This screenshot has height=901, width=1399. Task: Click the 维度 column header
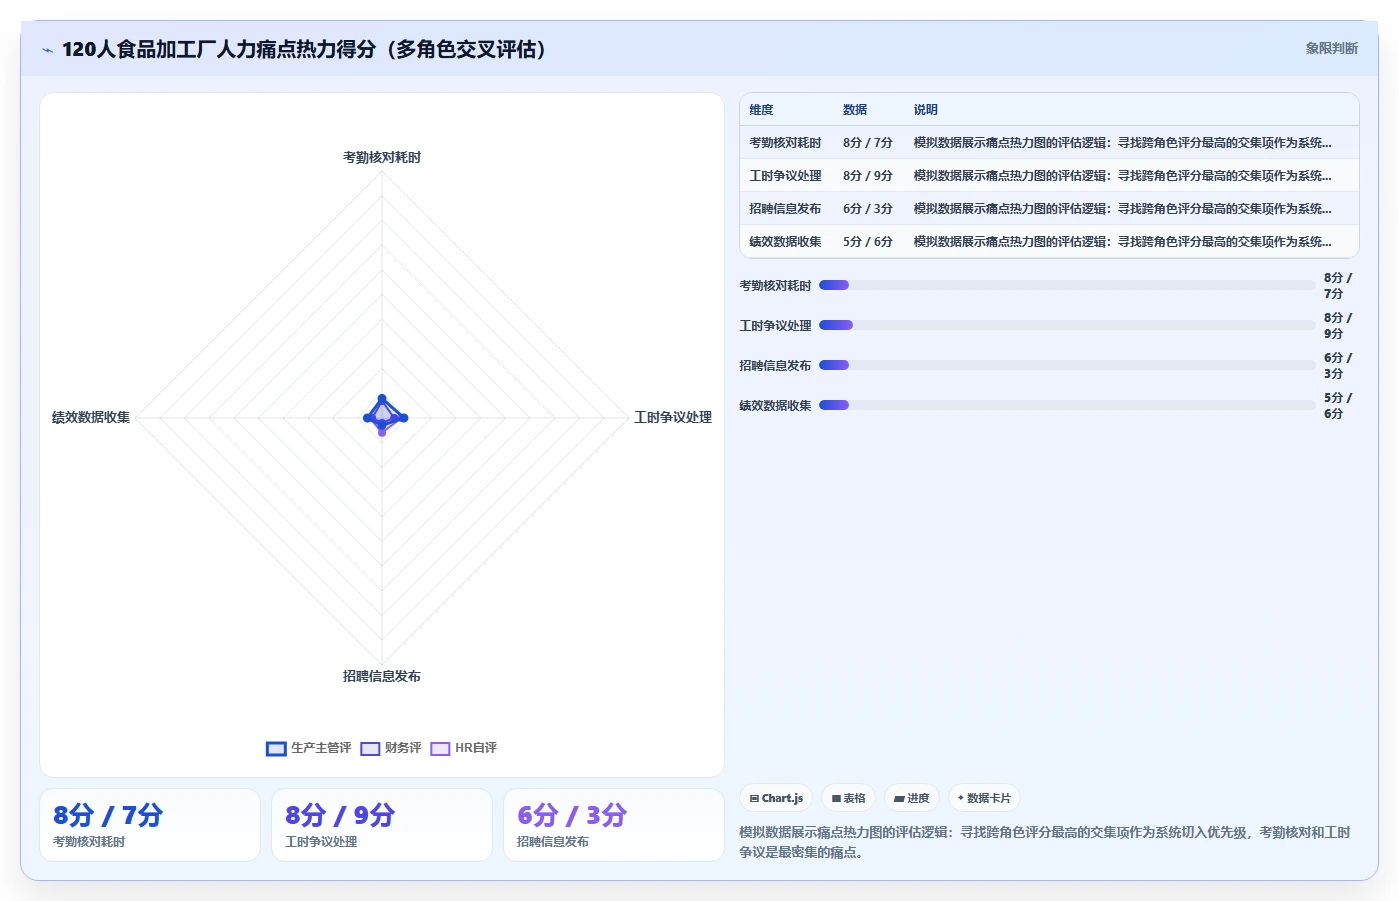point(761,110)
